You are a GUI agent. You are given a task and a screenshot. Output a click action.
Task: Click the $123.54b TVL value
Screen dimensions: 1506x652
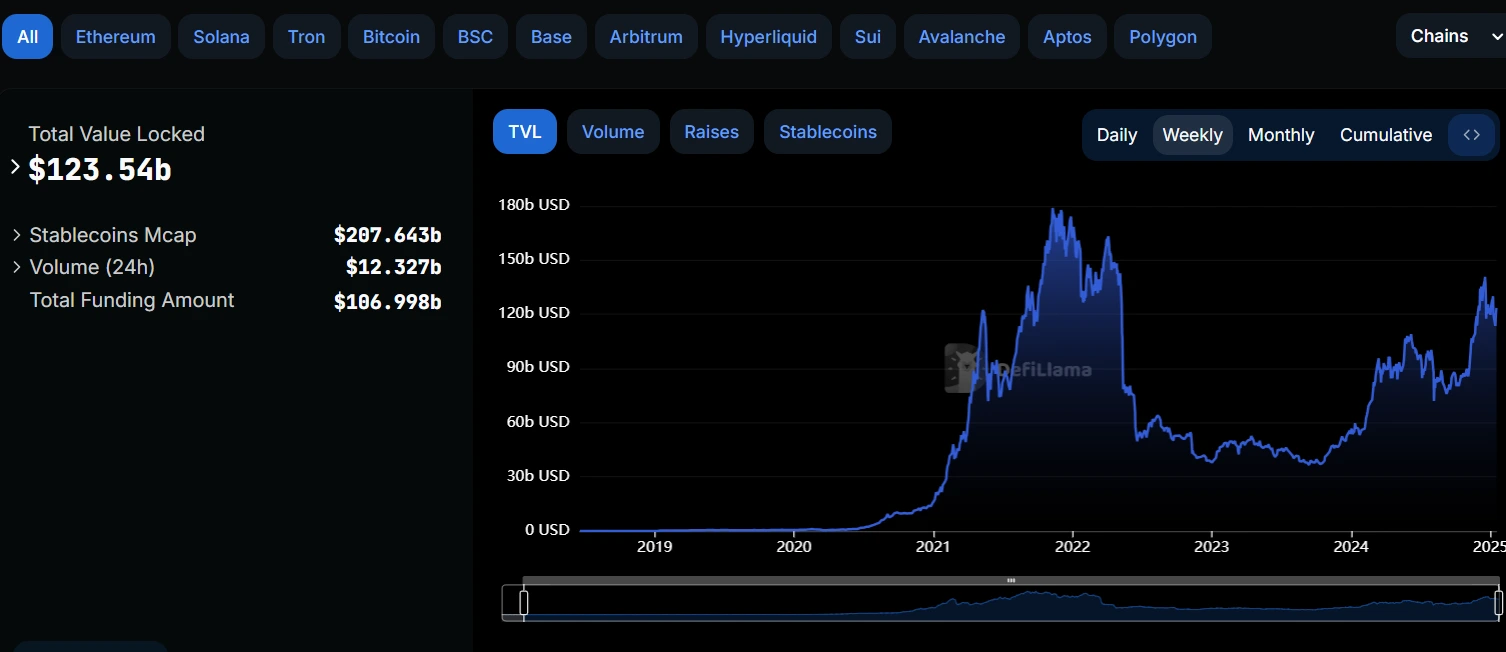pos(100,170)
